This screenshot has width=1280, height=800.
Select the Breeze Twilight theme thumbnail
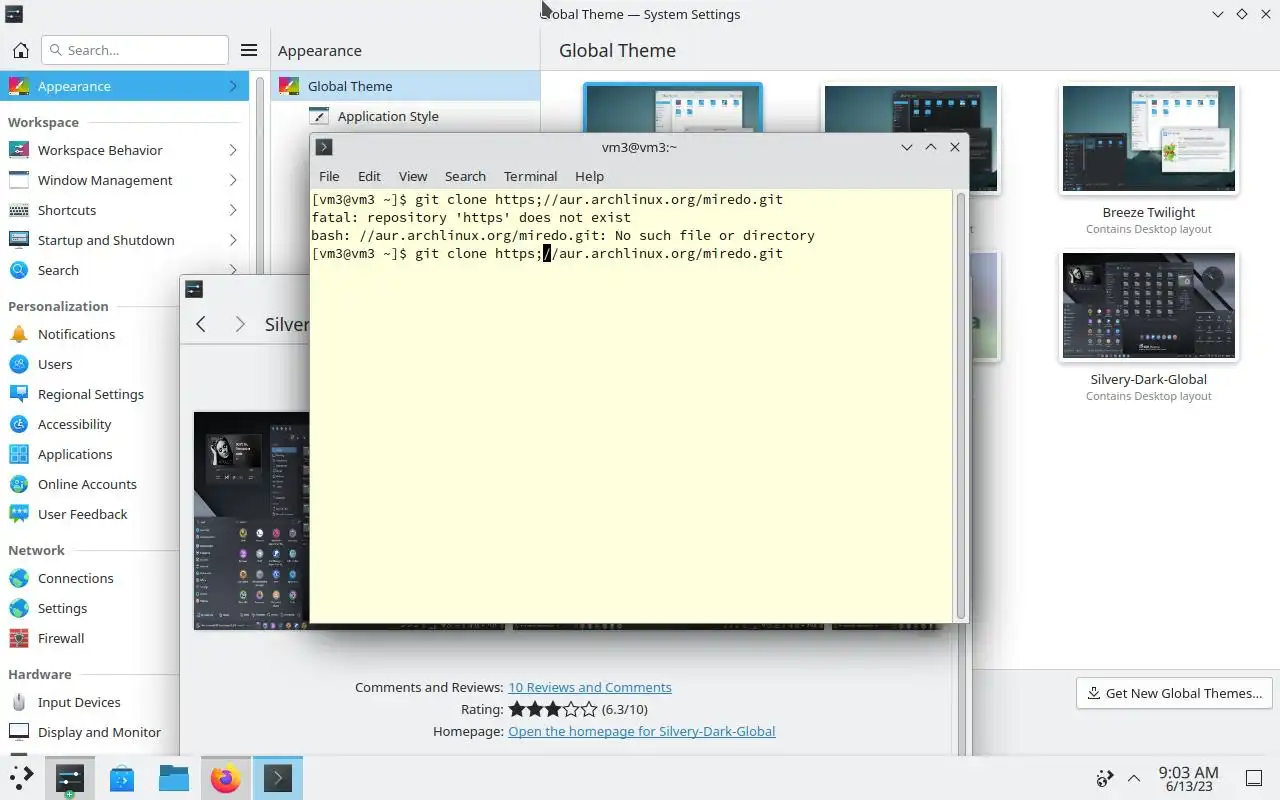click(1149, 139)
